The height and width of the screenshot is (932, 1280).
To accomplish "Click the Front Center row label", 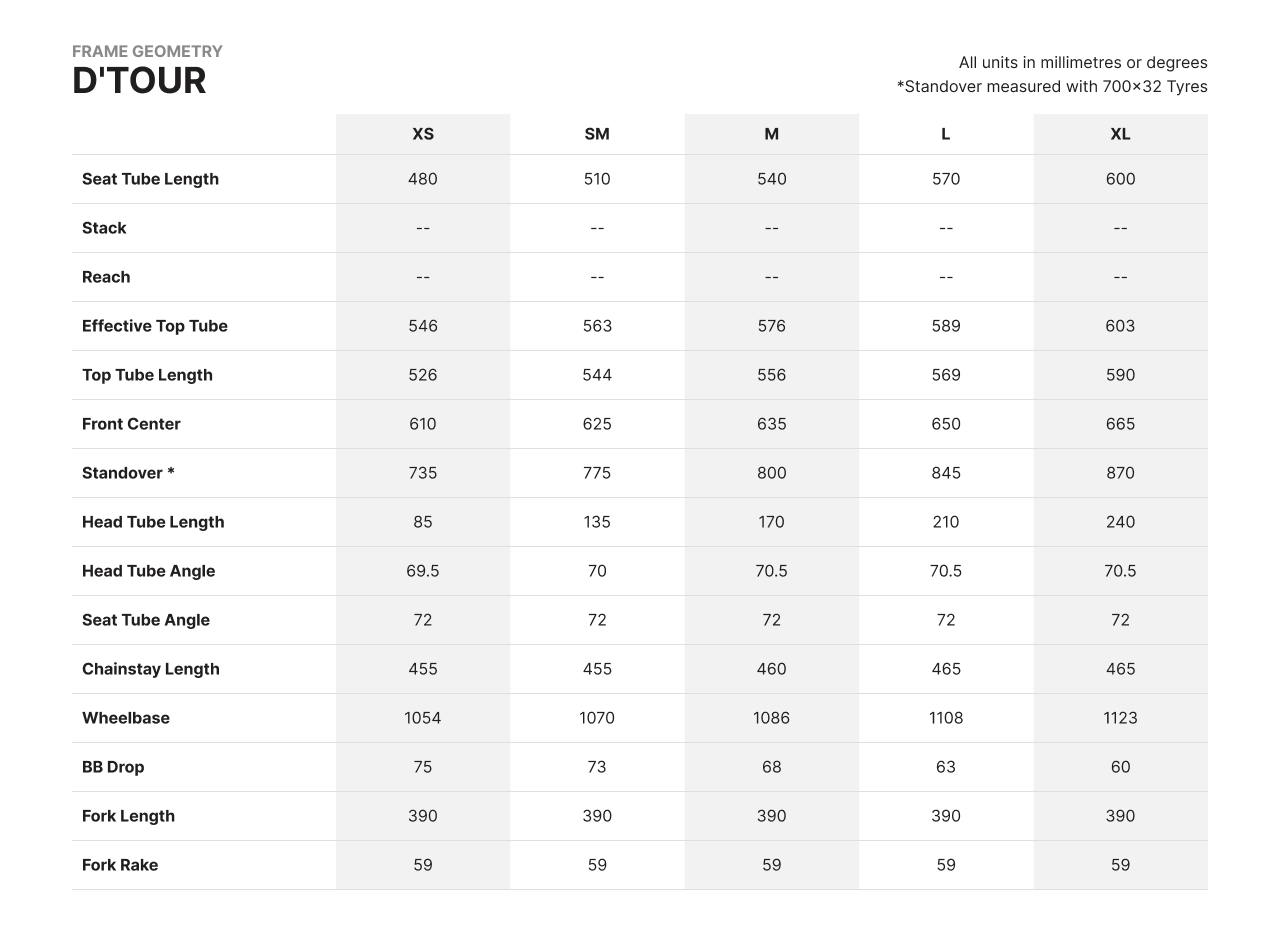I will click(131, 424).
